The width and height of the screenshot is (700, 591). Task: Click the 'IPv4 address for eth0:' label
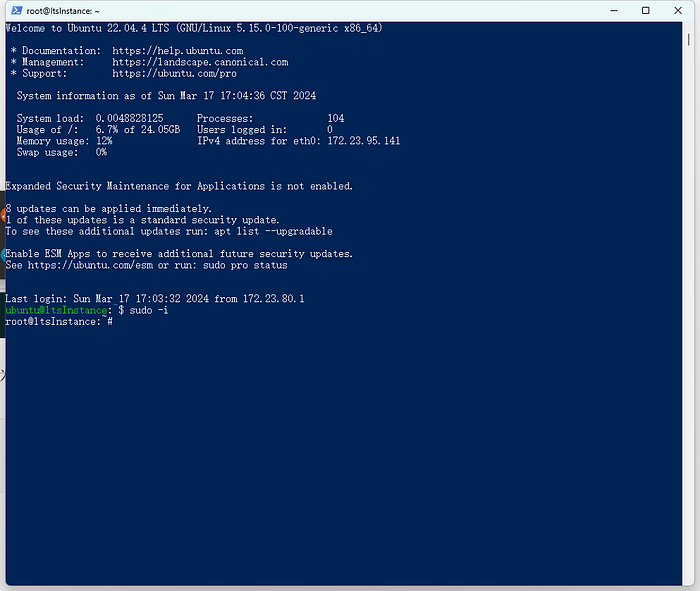259,141
